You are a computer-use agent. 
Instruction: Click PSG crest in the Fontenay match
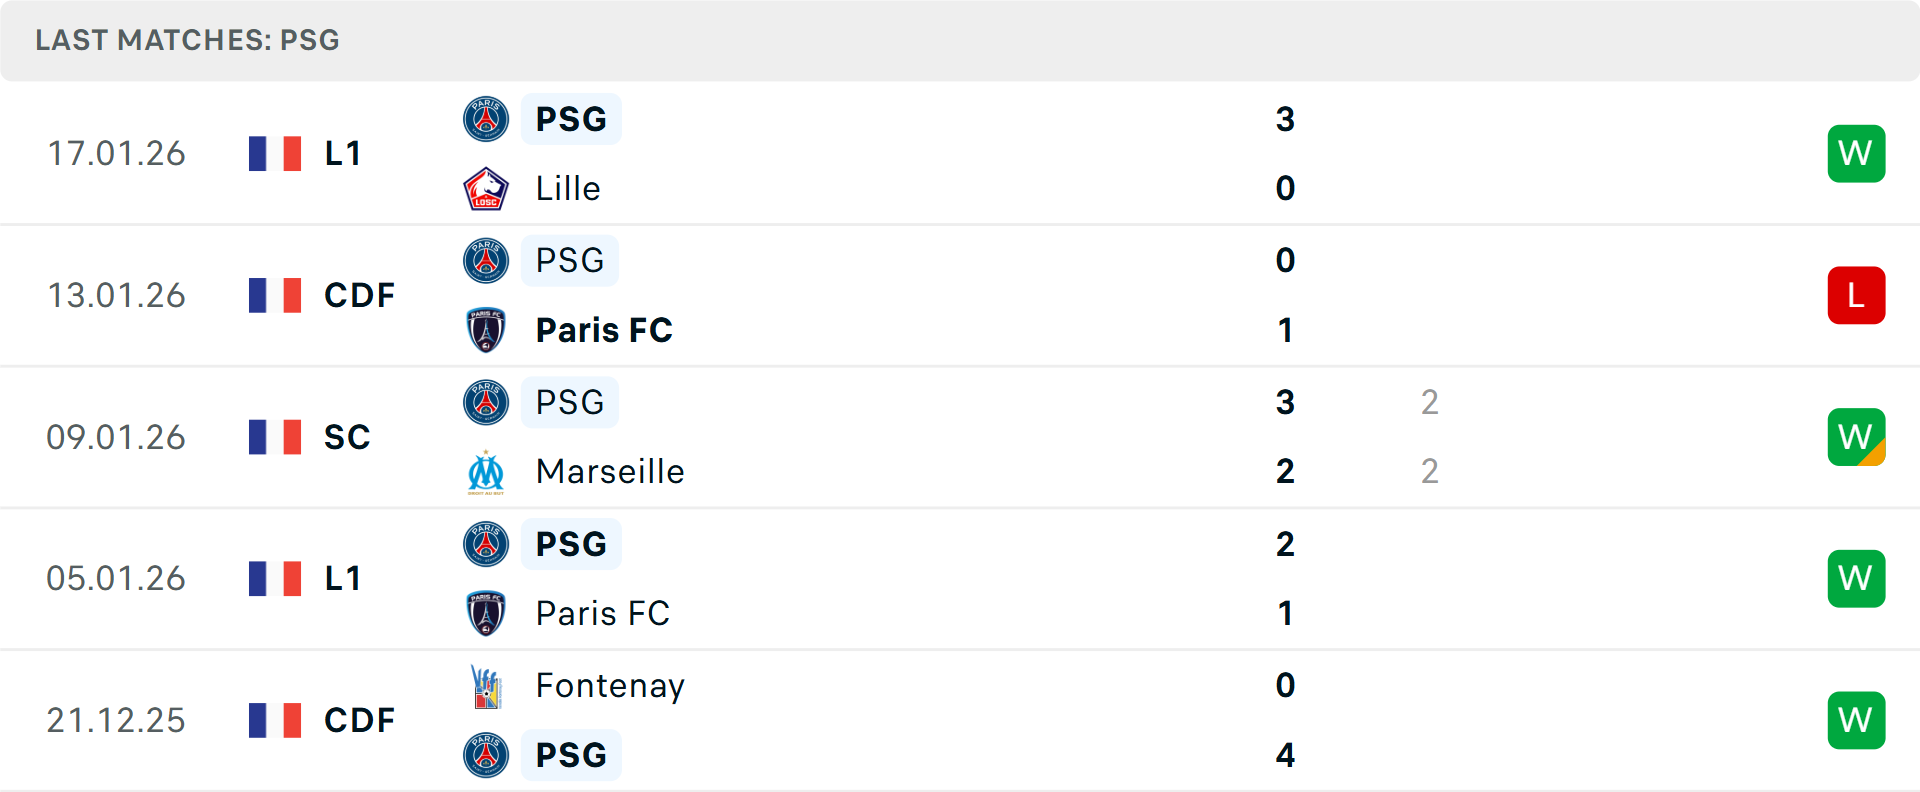pos(486,755)
